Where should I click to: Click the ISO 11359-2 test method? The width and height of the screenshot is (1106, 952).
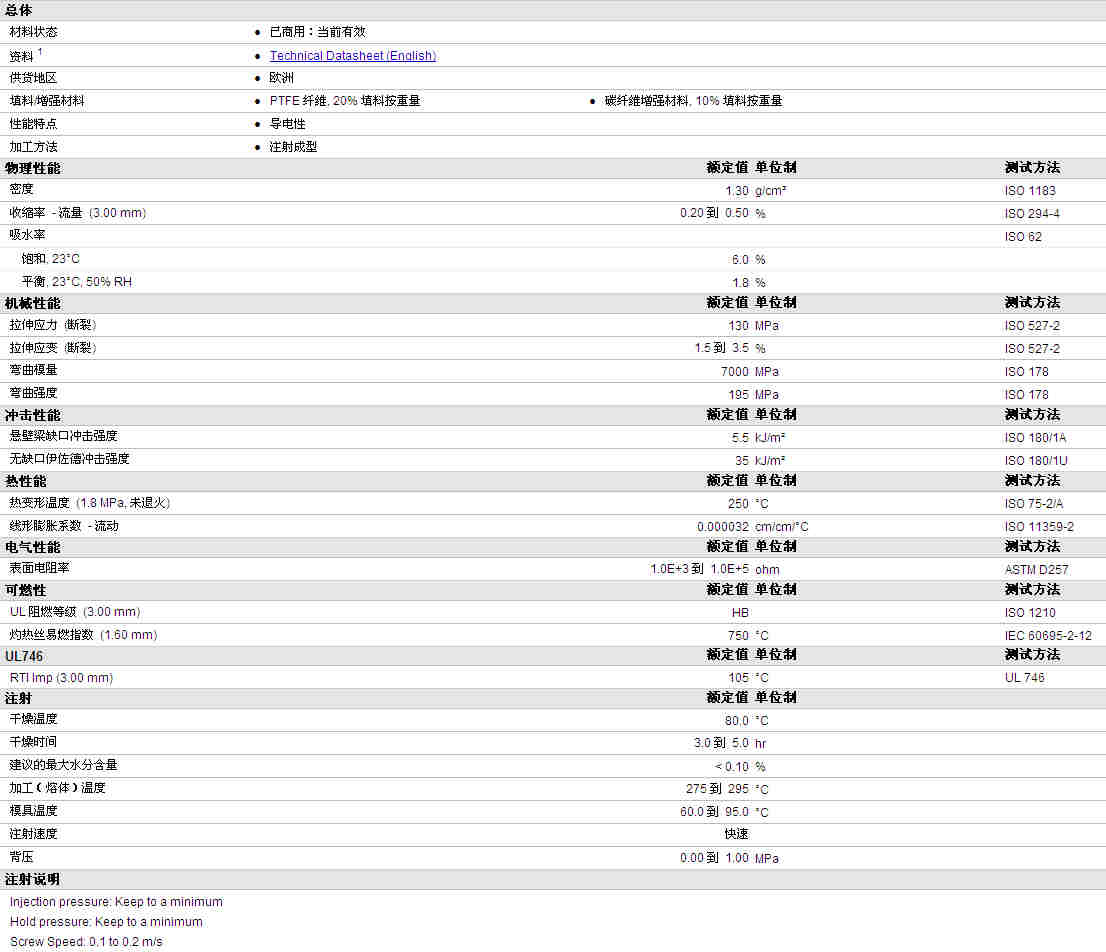[1039, 527]
